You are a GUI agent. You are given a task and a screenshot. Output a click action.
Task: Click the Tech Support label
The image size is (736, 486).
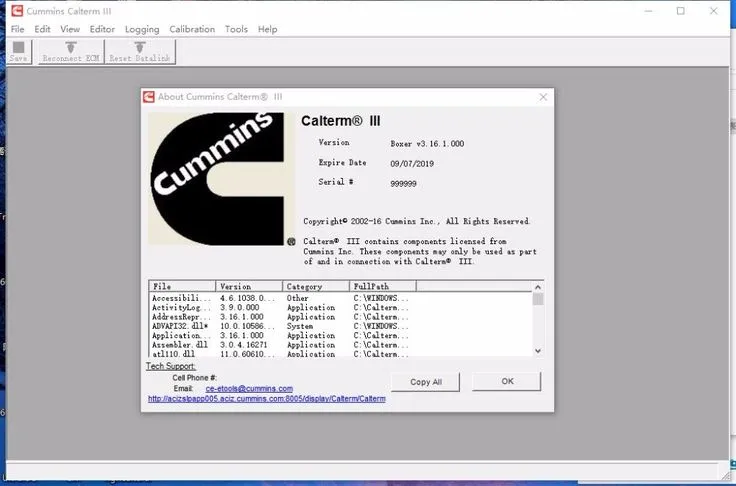pos(170,366)
